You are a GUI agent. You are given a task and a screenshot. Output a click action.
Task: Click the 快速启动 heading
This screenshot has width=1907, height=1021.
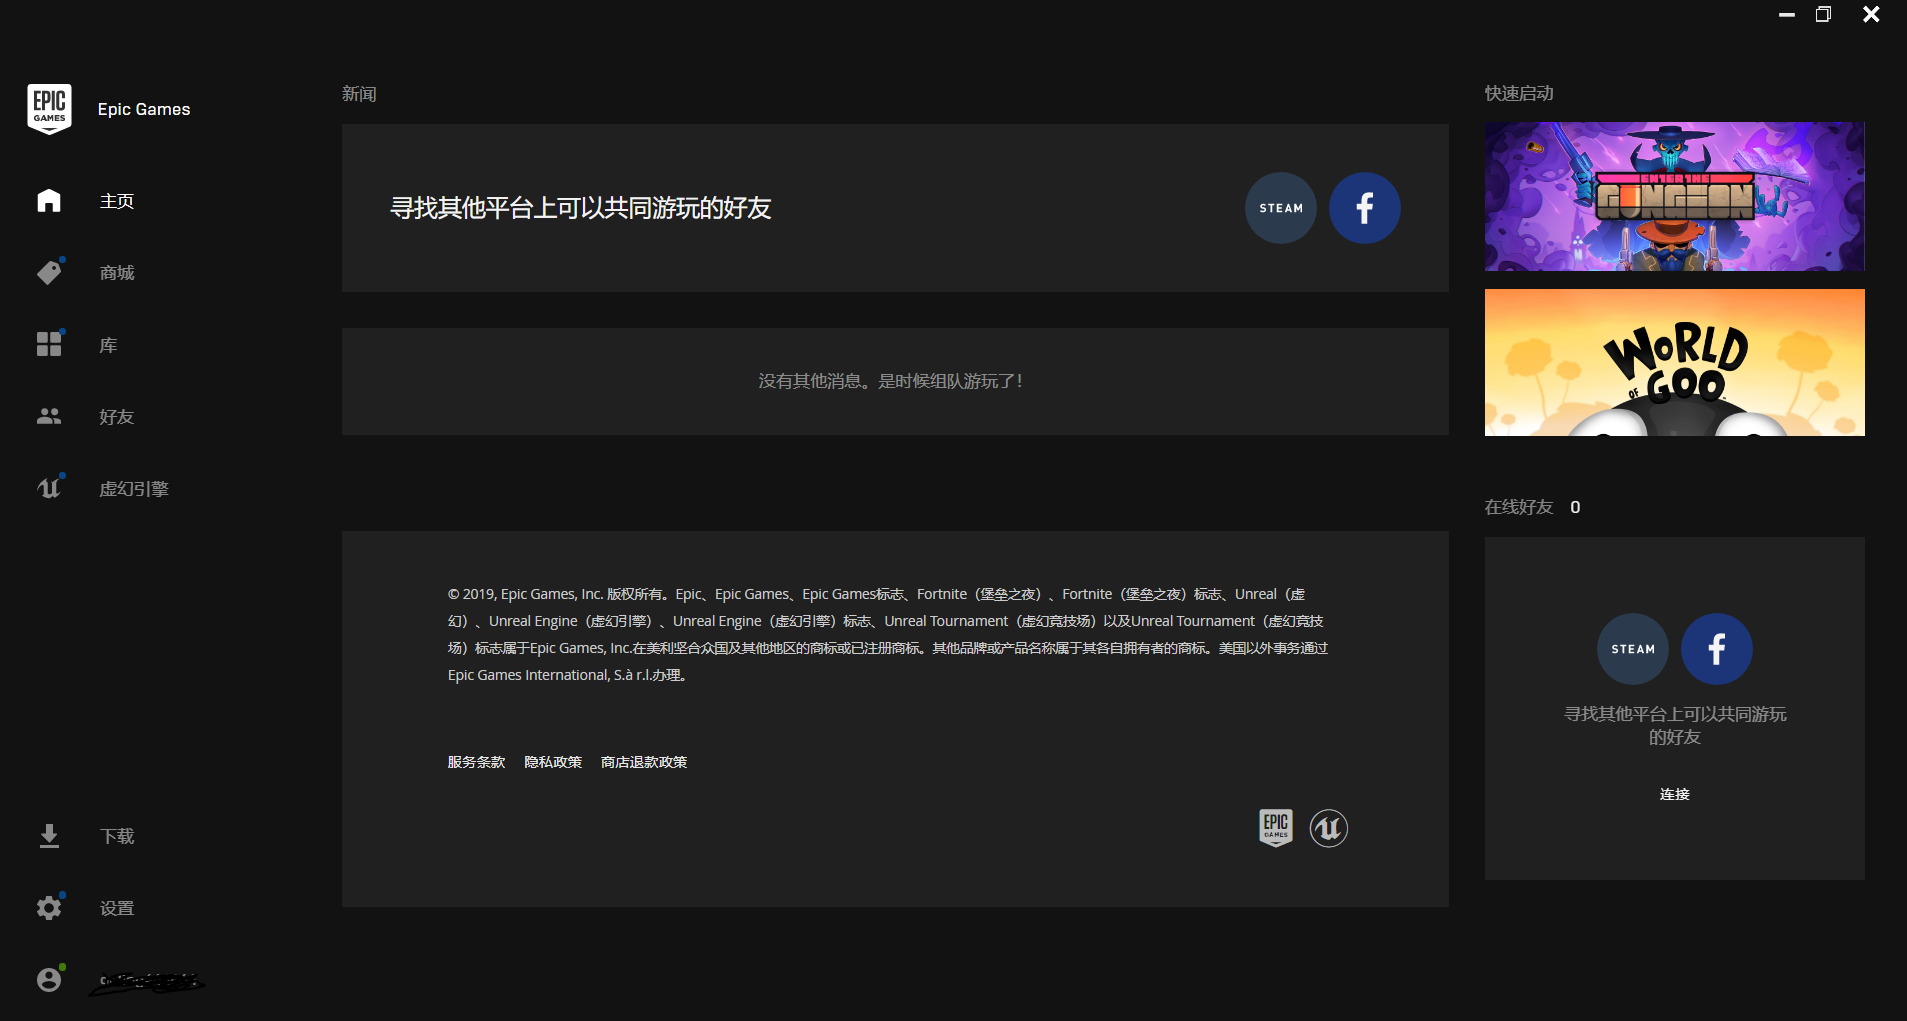pos(1519,93)
